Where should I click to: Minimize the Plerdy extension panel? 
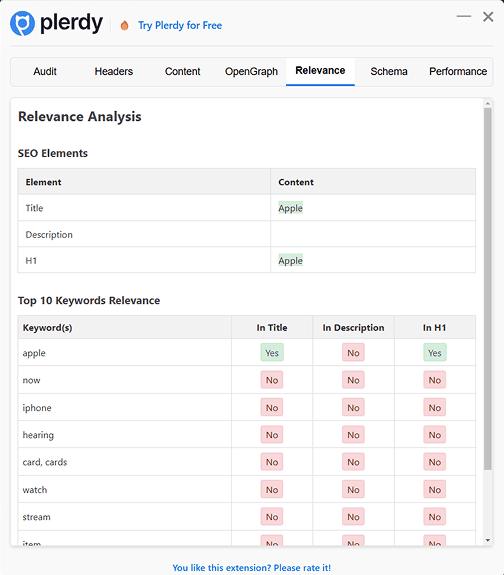click(464, 17)
